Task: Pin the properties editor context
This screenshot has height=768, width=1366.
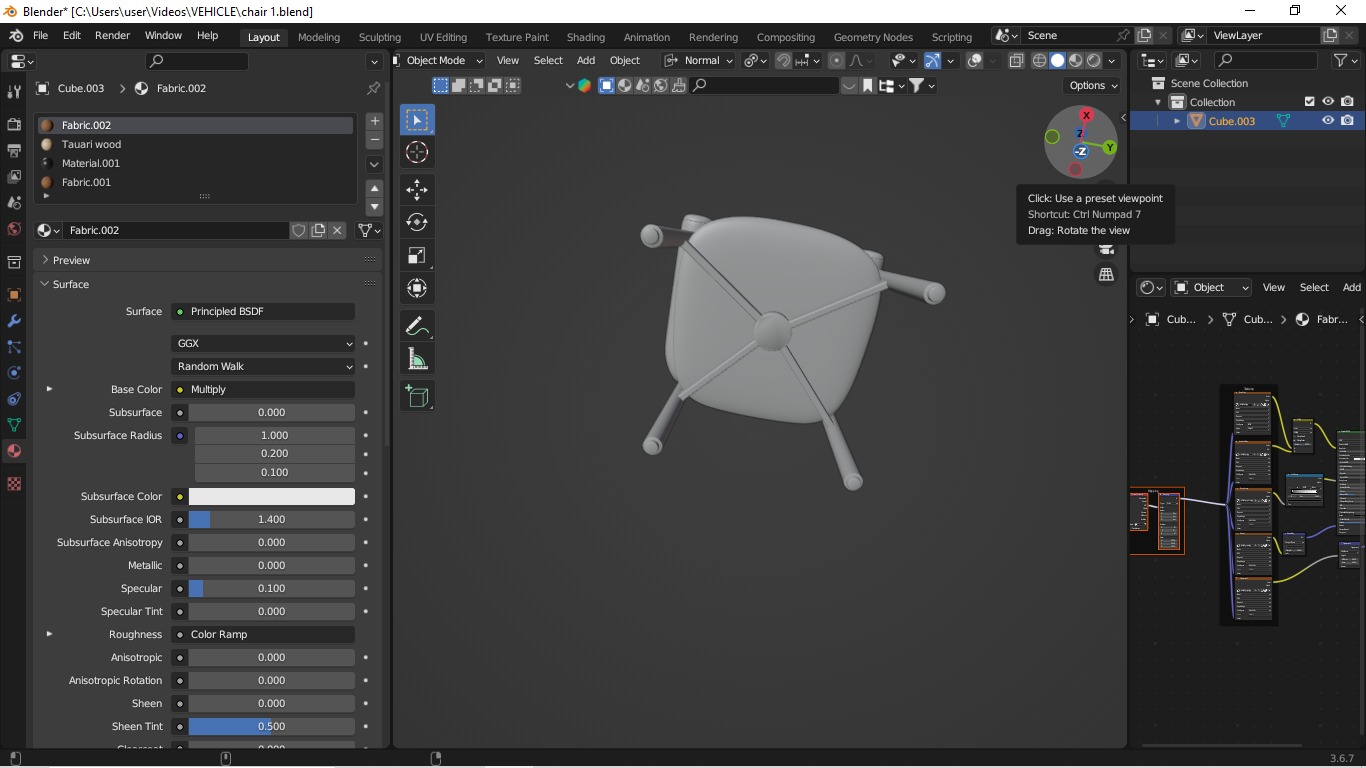Action: 373,88
